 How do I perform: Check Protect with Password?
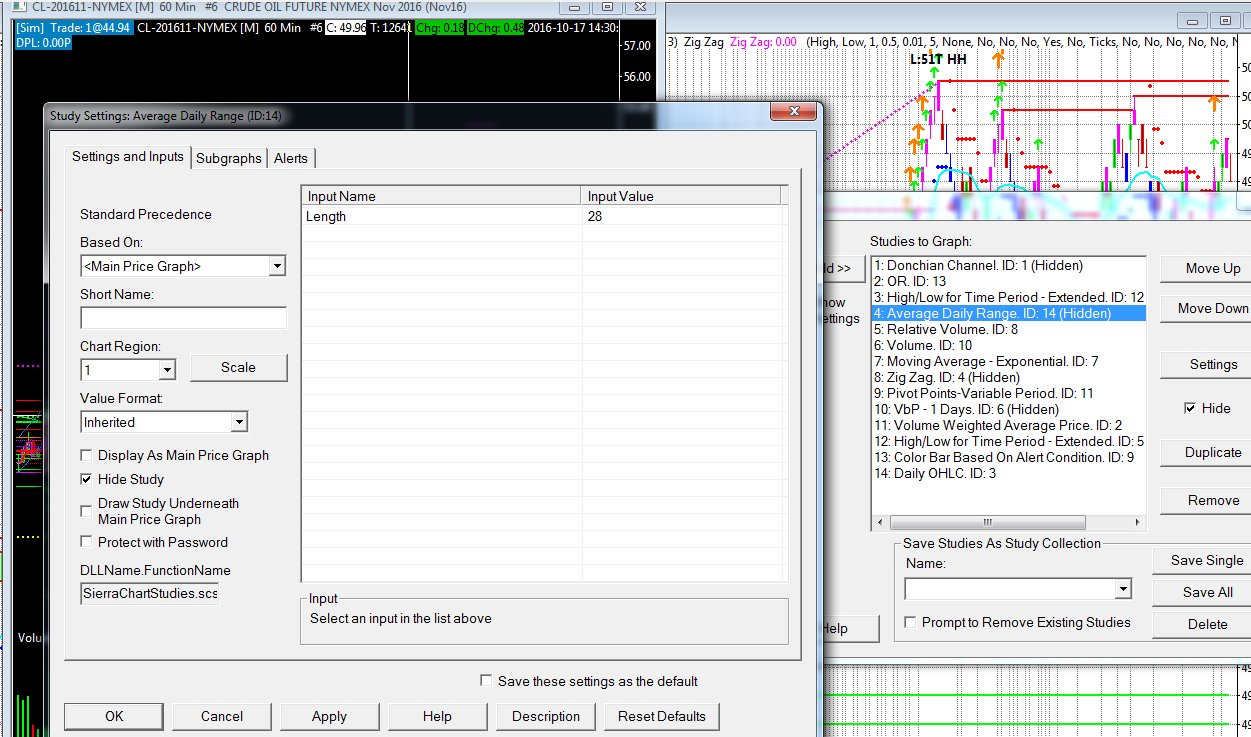tap(87, 542)
